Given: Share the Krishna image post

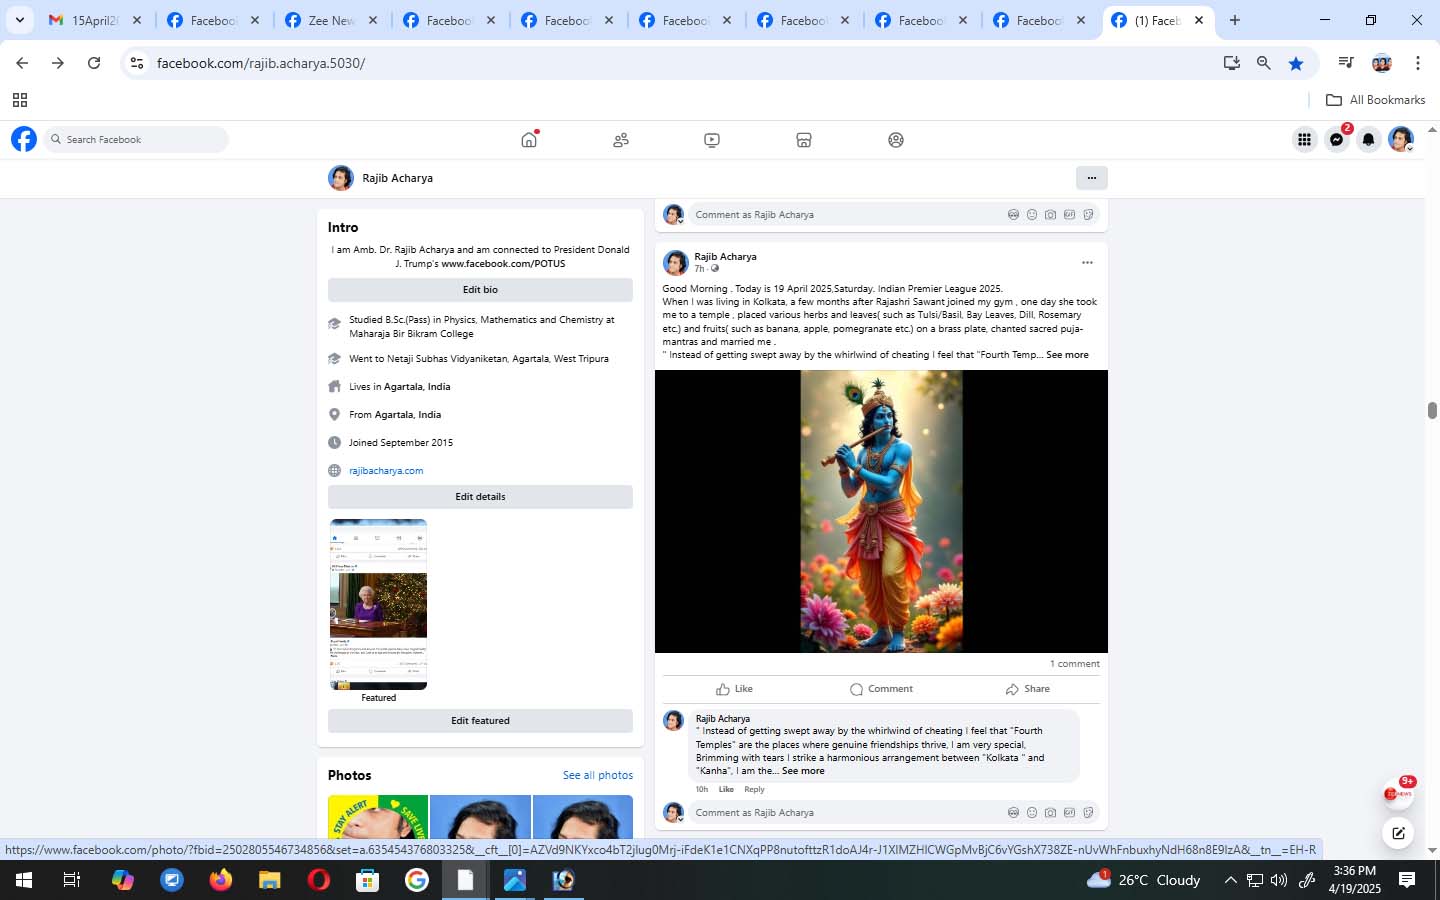Looking at the screenshot, I should (1027, 689).
